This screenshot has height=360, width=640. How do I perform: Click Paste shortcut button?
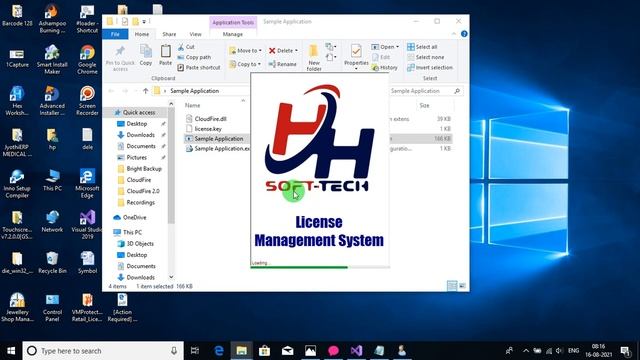(199, 67)
